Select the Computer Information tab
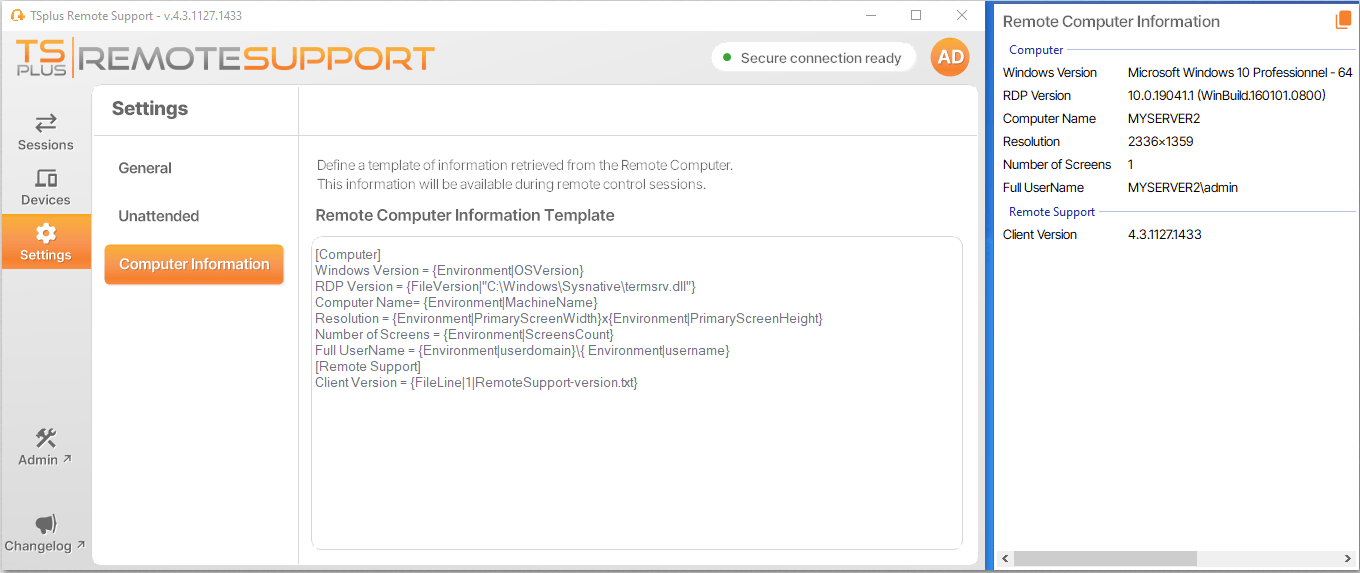The image size is (1360, 573). coord(194,264)
